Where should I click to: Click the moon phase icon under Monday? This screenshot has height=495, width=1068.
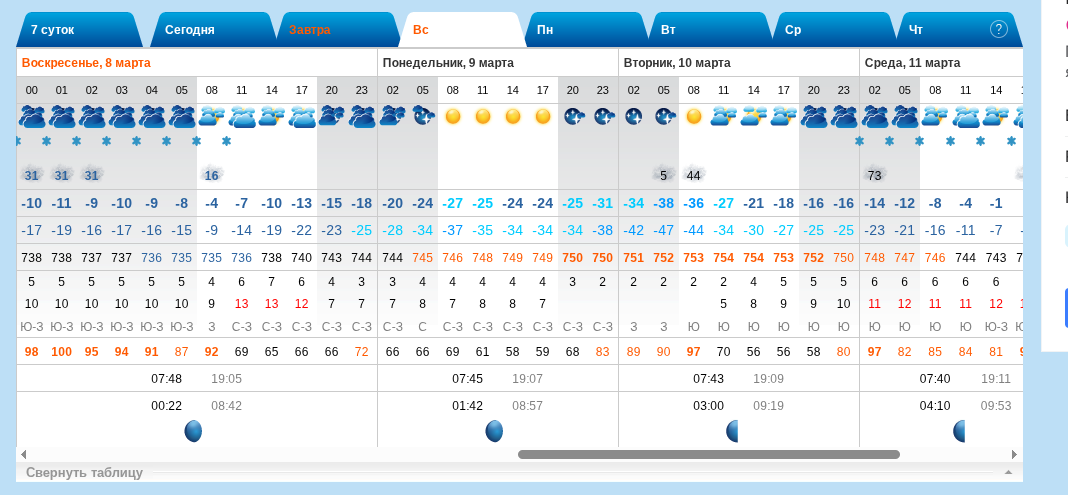pos(494,431)
